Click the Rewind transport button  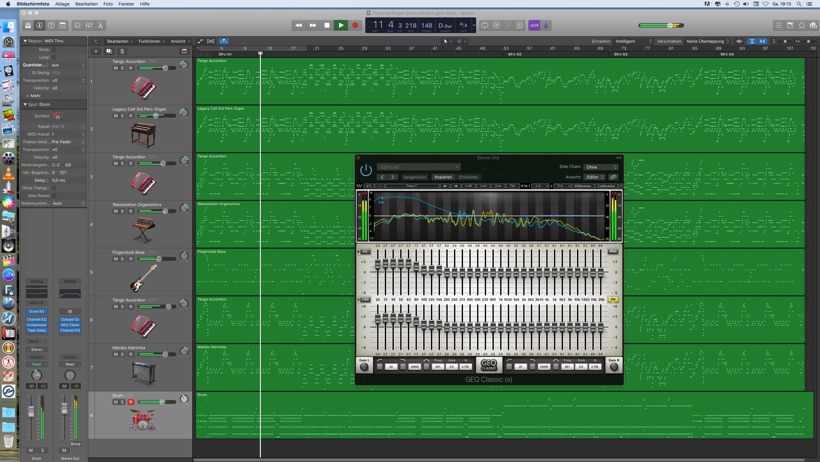click(x=299, y=25)
